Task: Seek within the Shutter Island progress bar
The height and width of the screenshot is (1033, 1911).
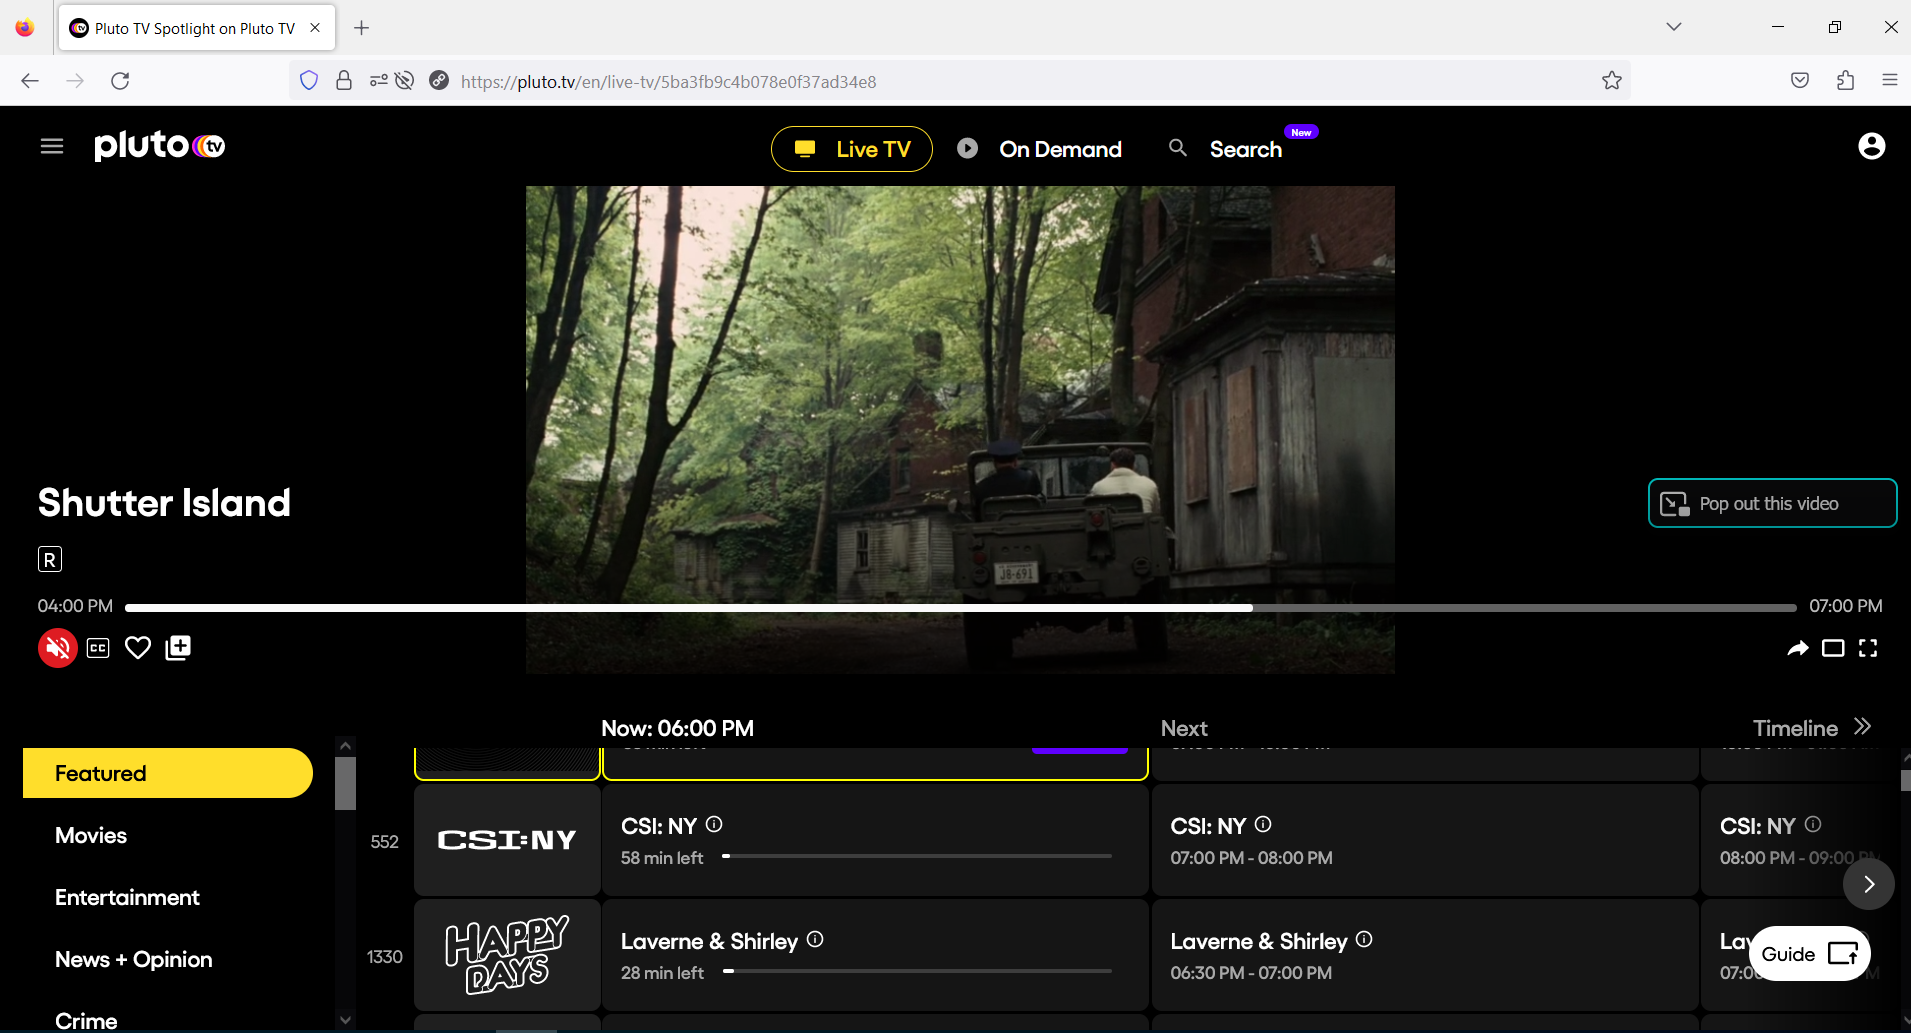Action: coord(960,606)
